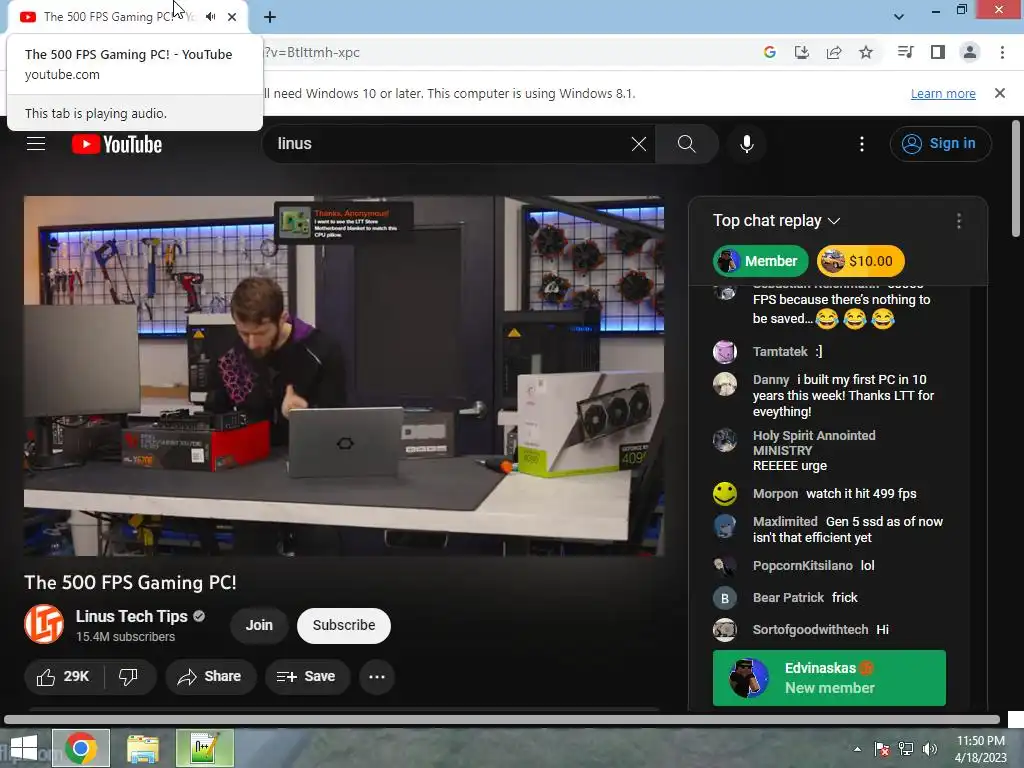The width and height of the screenshot is (1024, 768).
Task: Open the Chrome profile avatar
Action: point(970,52)
